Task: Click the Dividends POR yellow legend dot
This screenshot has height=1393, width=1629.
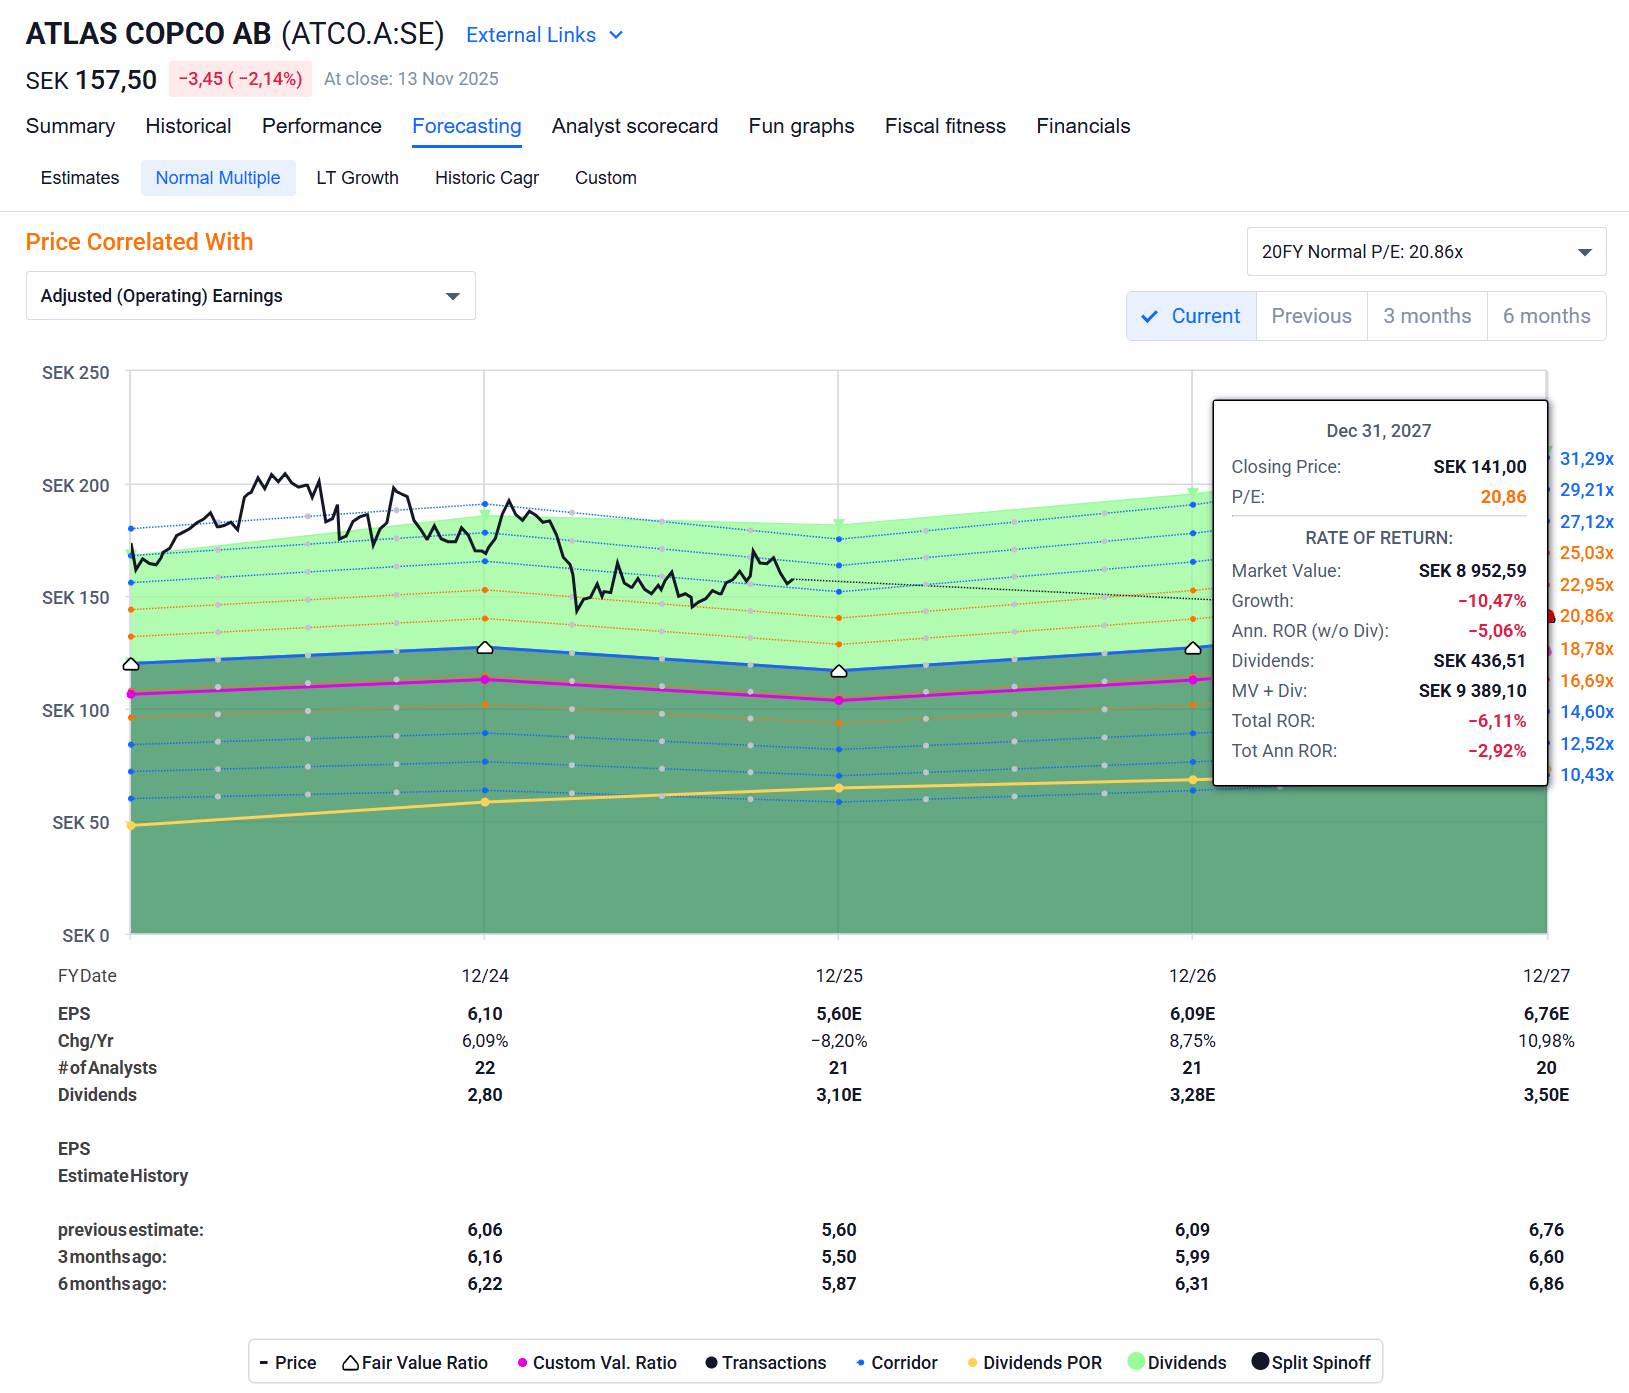Action: tap(971, 1362)
